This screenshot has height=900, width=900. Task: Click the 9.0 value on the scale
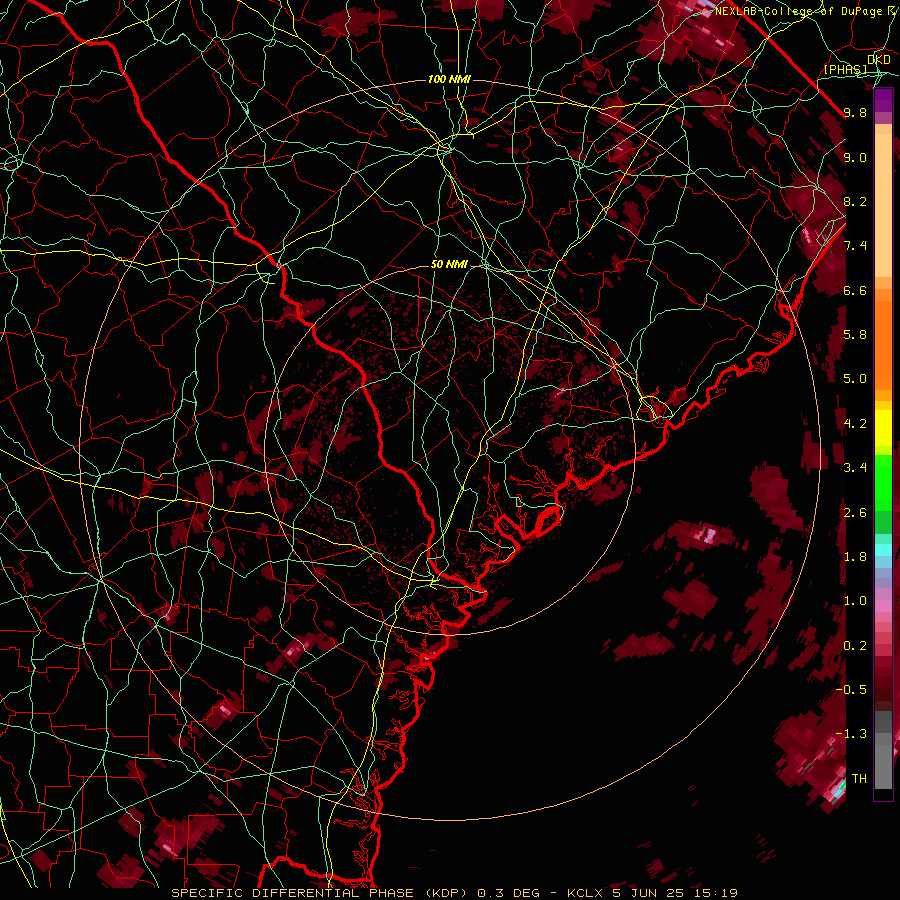855,157
